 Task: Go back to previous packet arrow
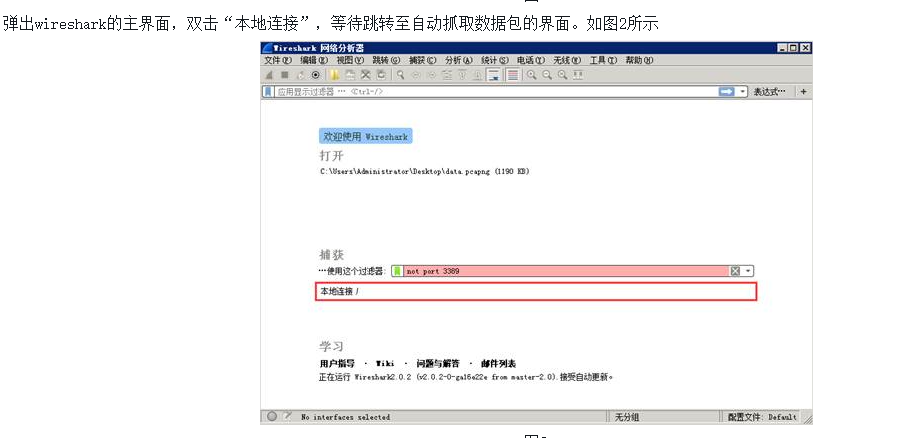pyautogui.click(x=416, y=75)
